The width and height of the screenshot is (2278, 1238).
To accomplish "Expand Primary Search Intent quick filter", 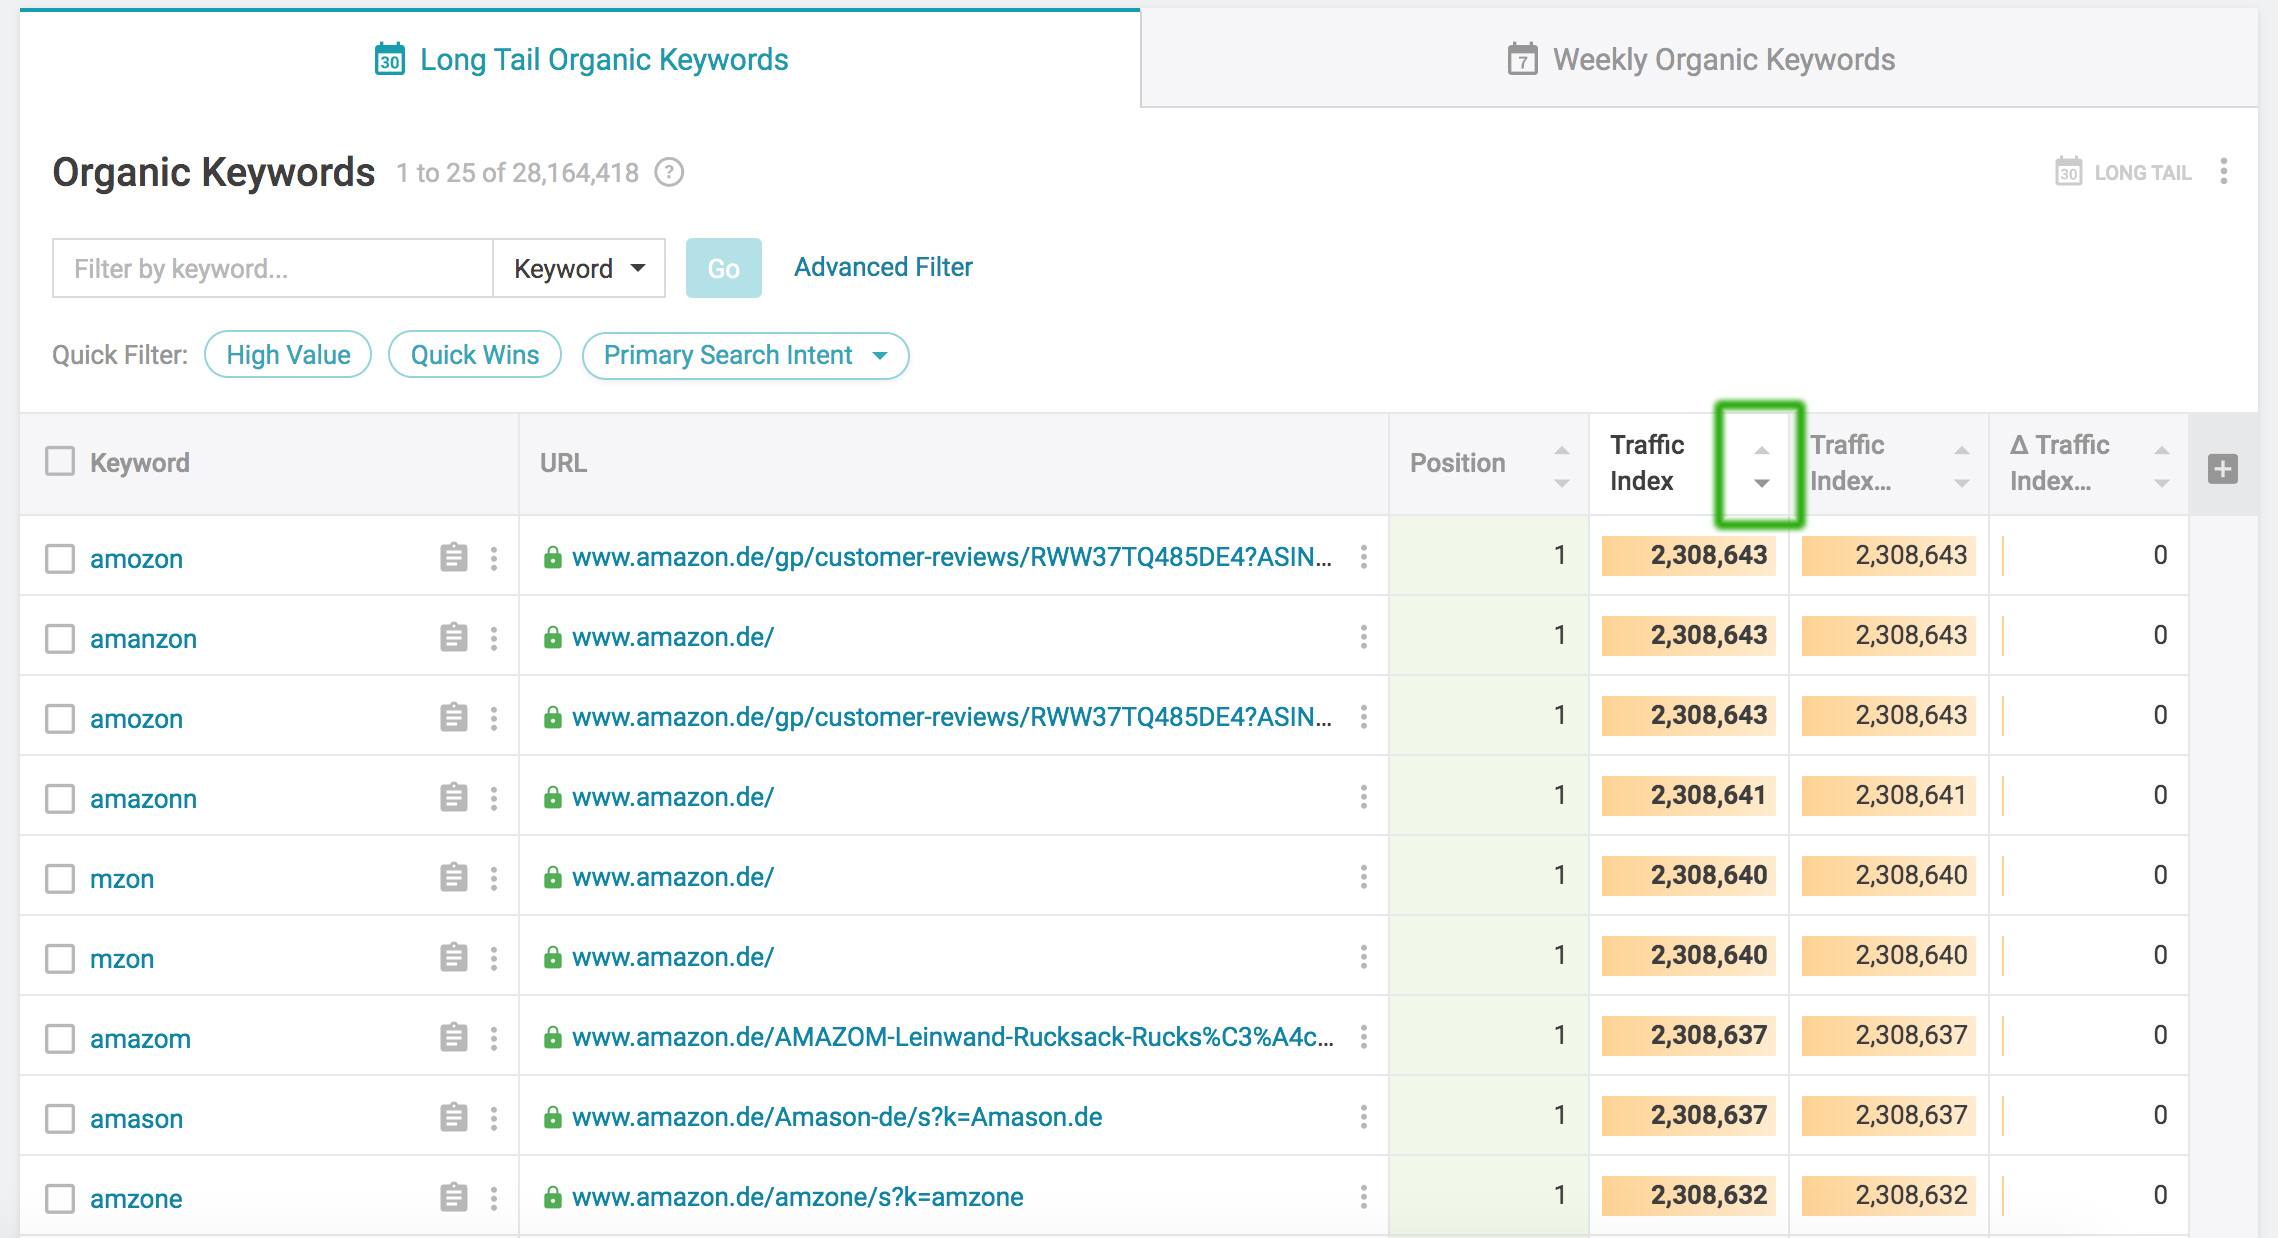I will pos(745,355).
